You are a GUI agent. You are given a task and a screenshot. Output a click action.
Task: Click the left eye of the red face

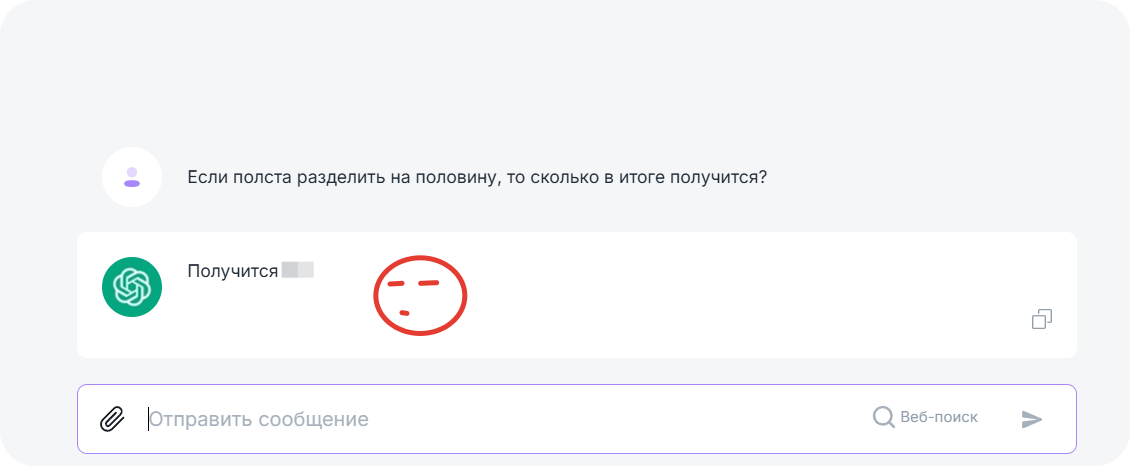coord(394,285)
